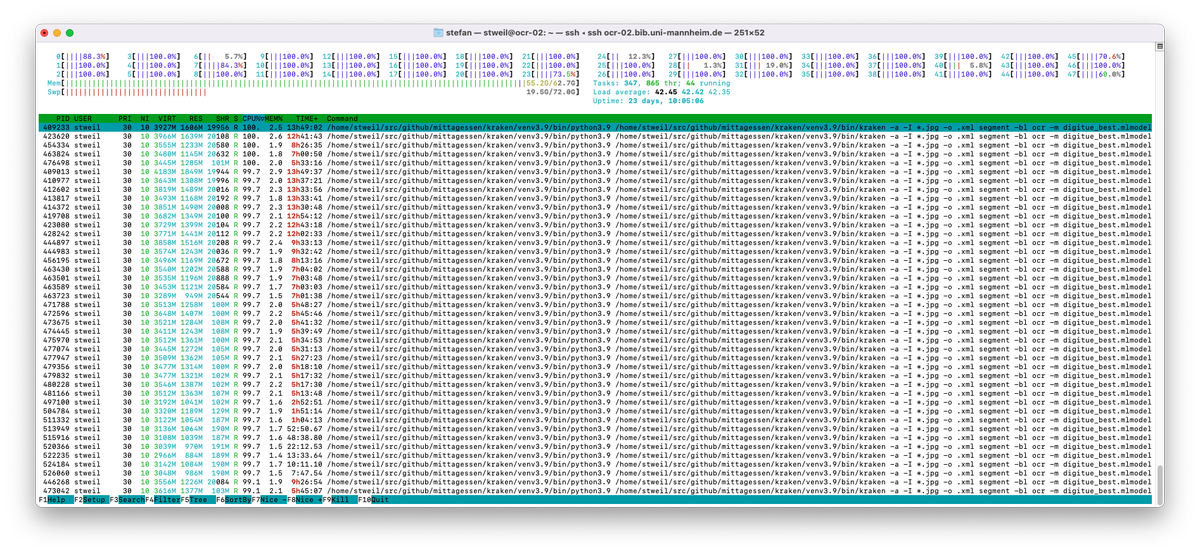Screen dimensions: 1200x554
Task: Click the Swp swap usage bar
Action: [316, 92]
